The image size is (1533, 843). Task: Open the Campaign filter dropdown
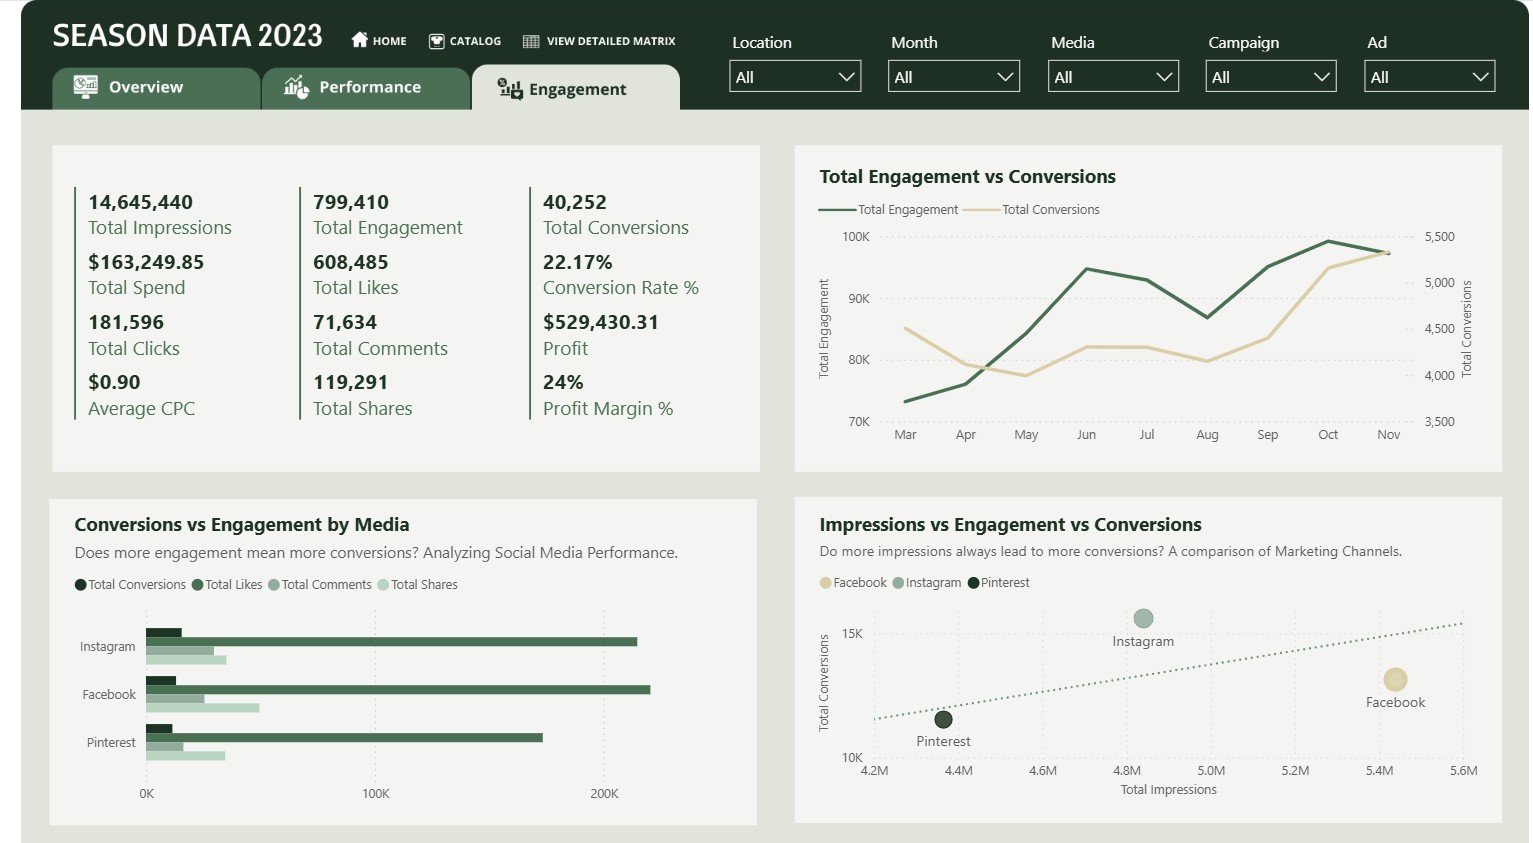pos(1271,77)
